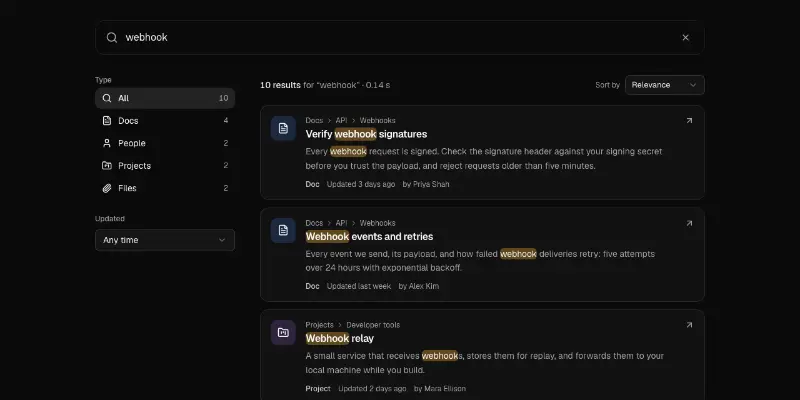
Task: Click project icon of Webhook relay
Action: [x=283, y=333]
